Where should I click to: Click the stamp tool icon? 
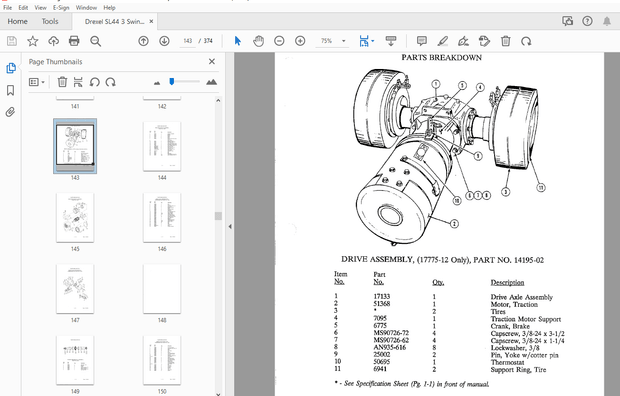(x=484, y=41)
